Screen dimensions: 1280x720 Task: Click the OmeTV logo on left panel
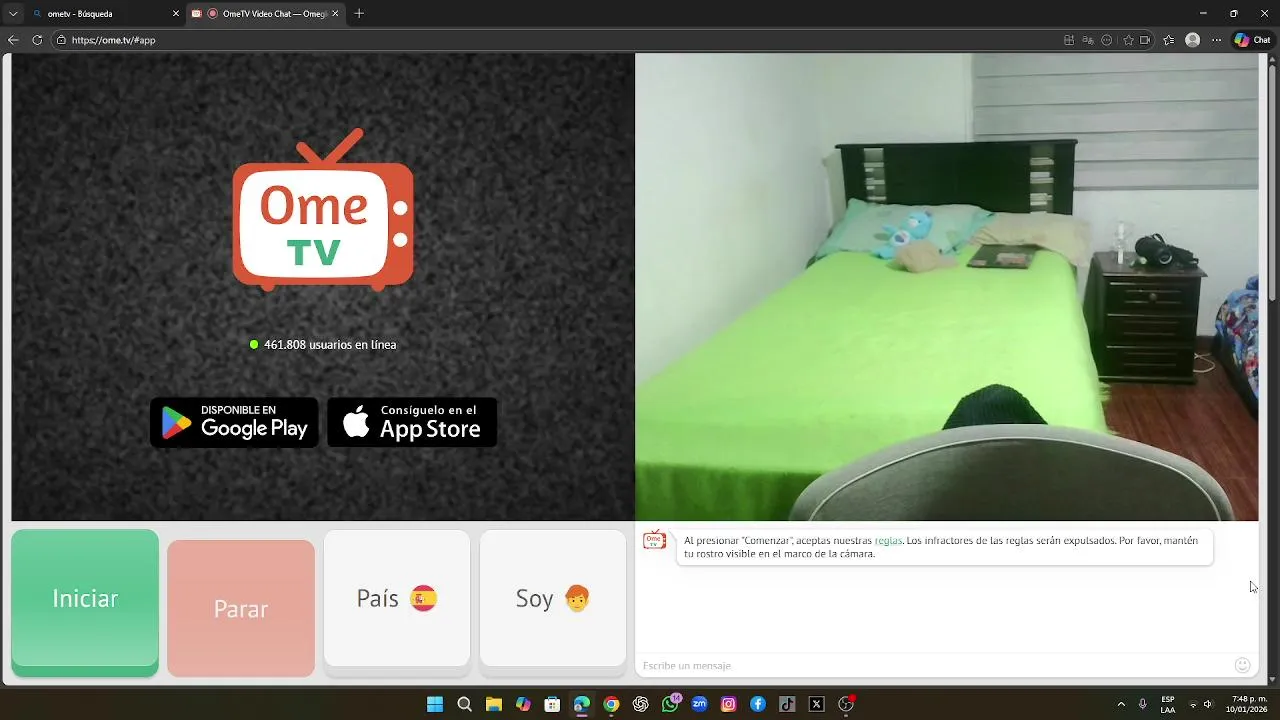pyautogui.click(x=323, y=210)
